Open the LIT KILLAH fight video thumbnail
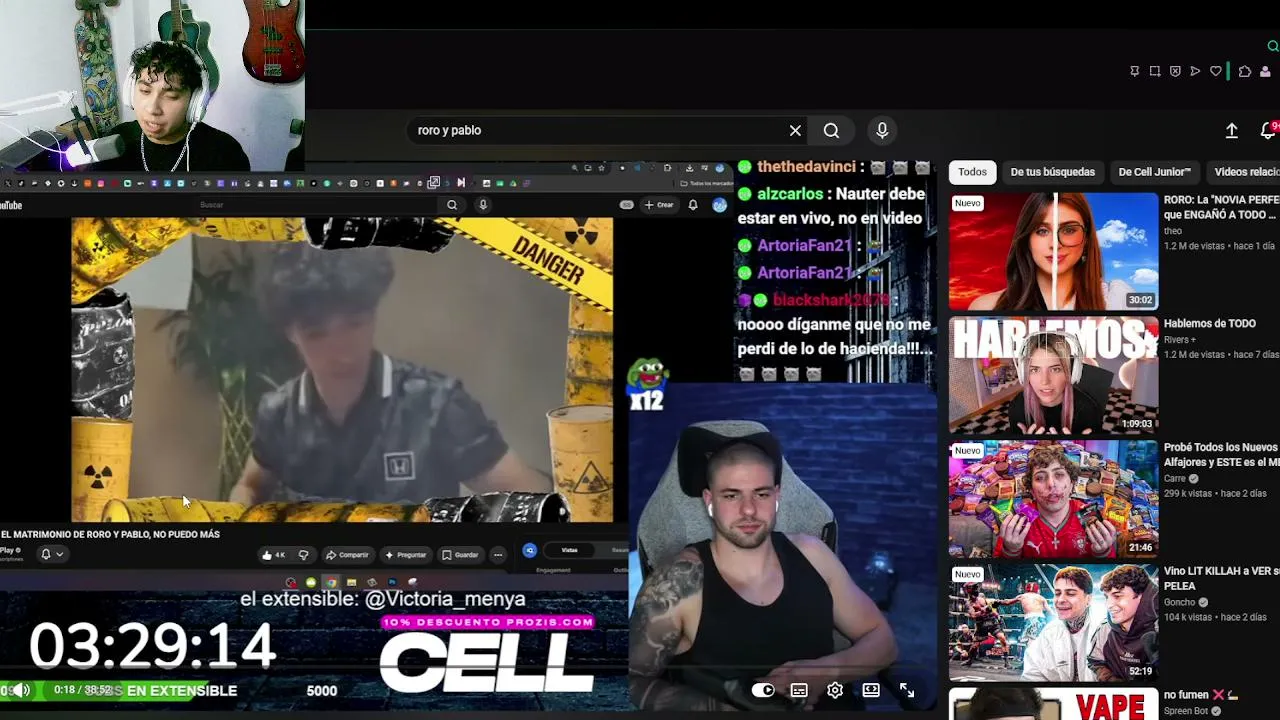This screenshot has width=1280, height=720. 1053,623
